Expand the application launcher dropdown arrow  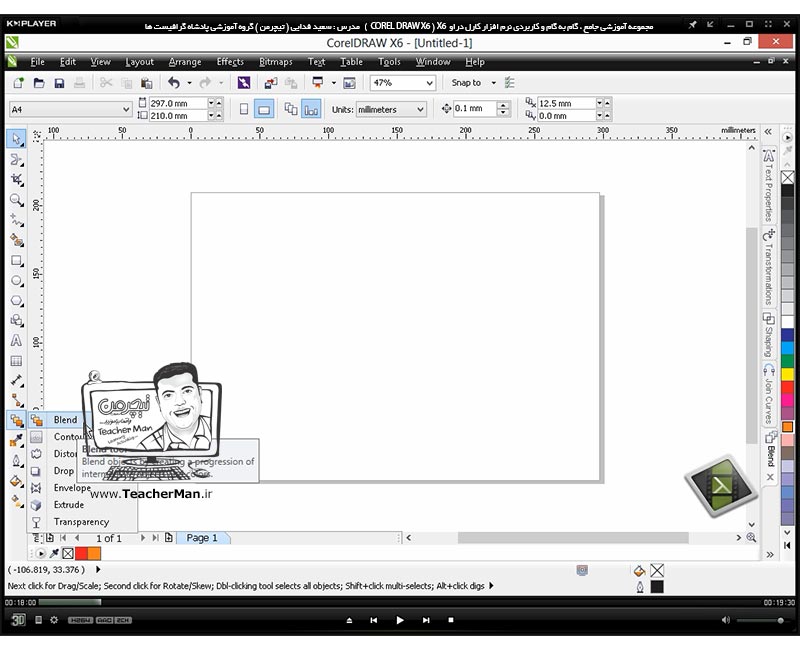click(334, 83)
